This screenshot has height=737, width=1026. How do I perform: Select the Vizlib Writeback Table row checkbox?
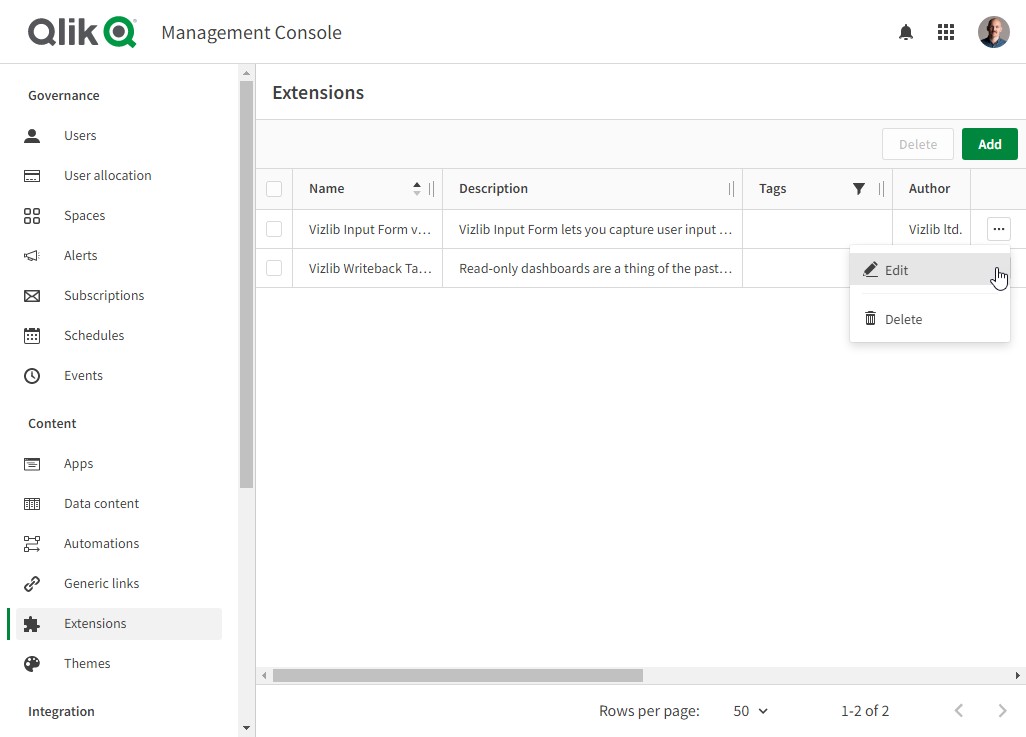click(274, 268)
